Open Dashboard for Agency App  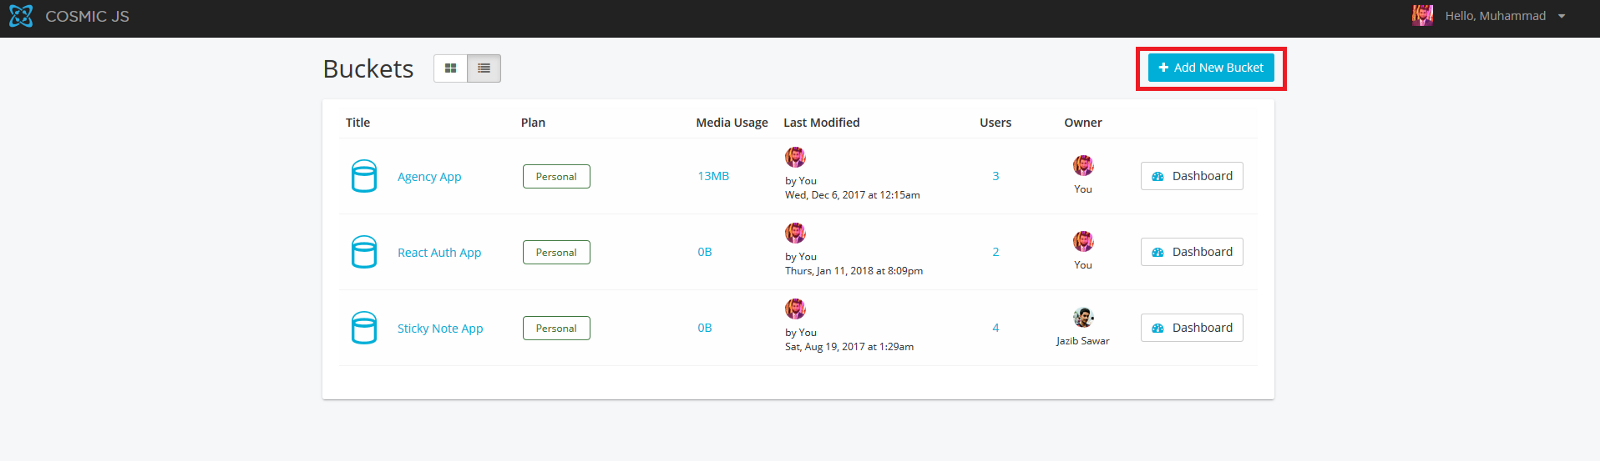(1192, 176)
